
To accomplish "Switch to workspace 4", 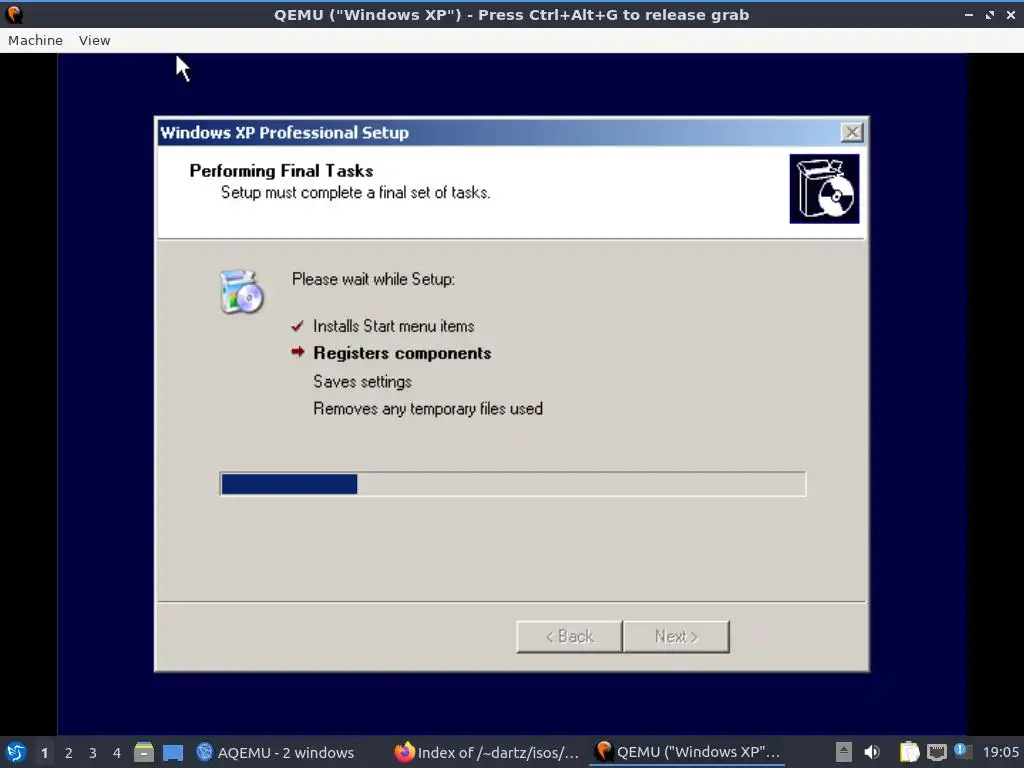I will pos(117,753).
